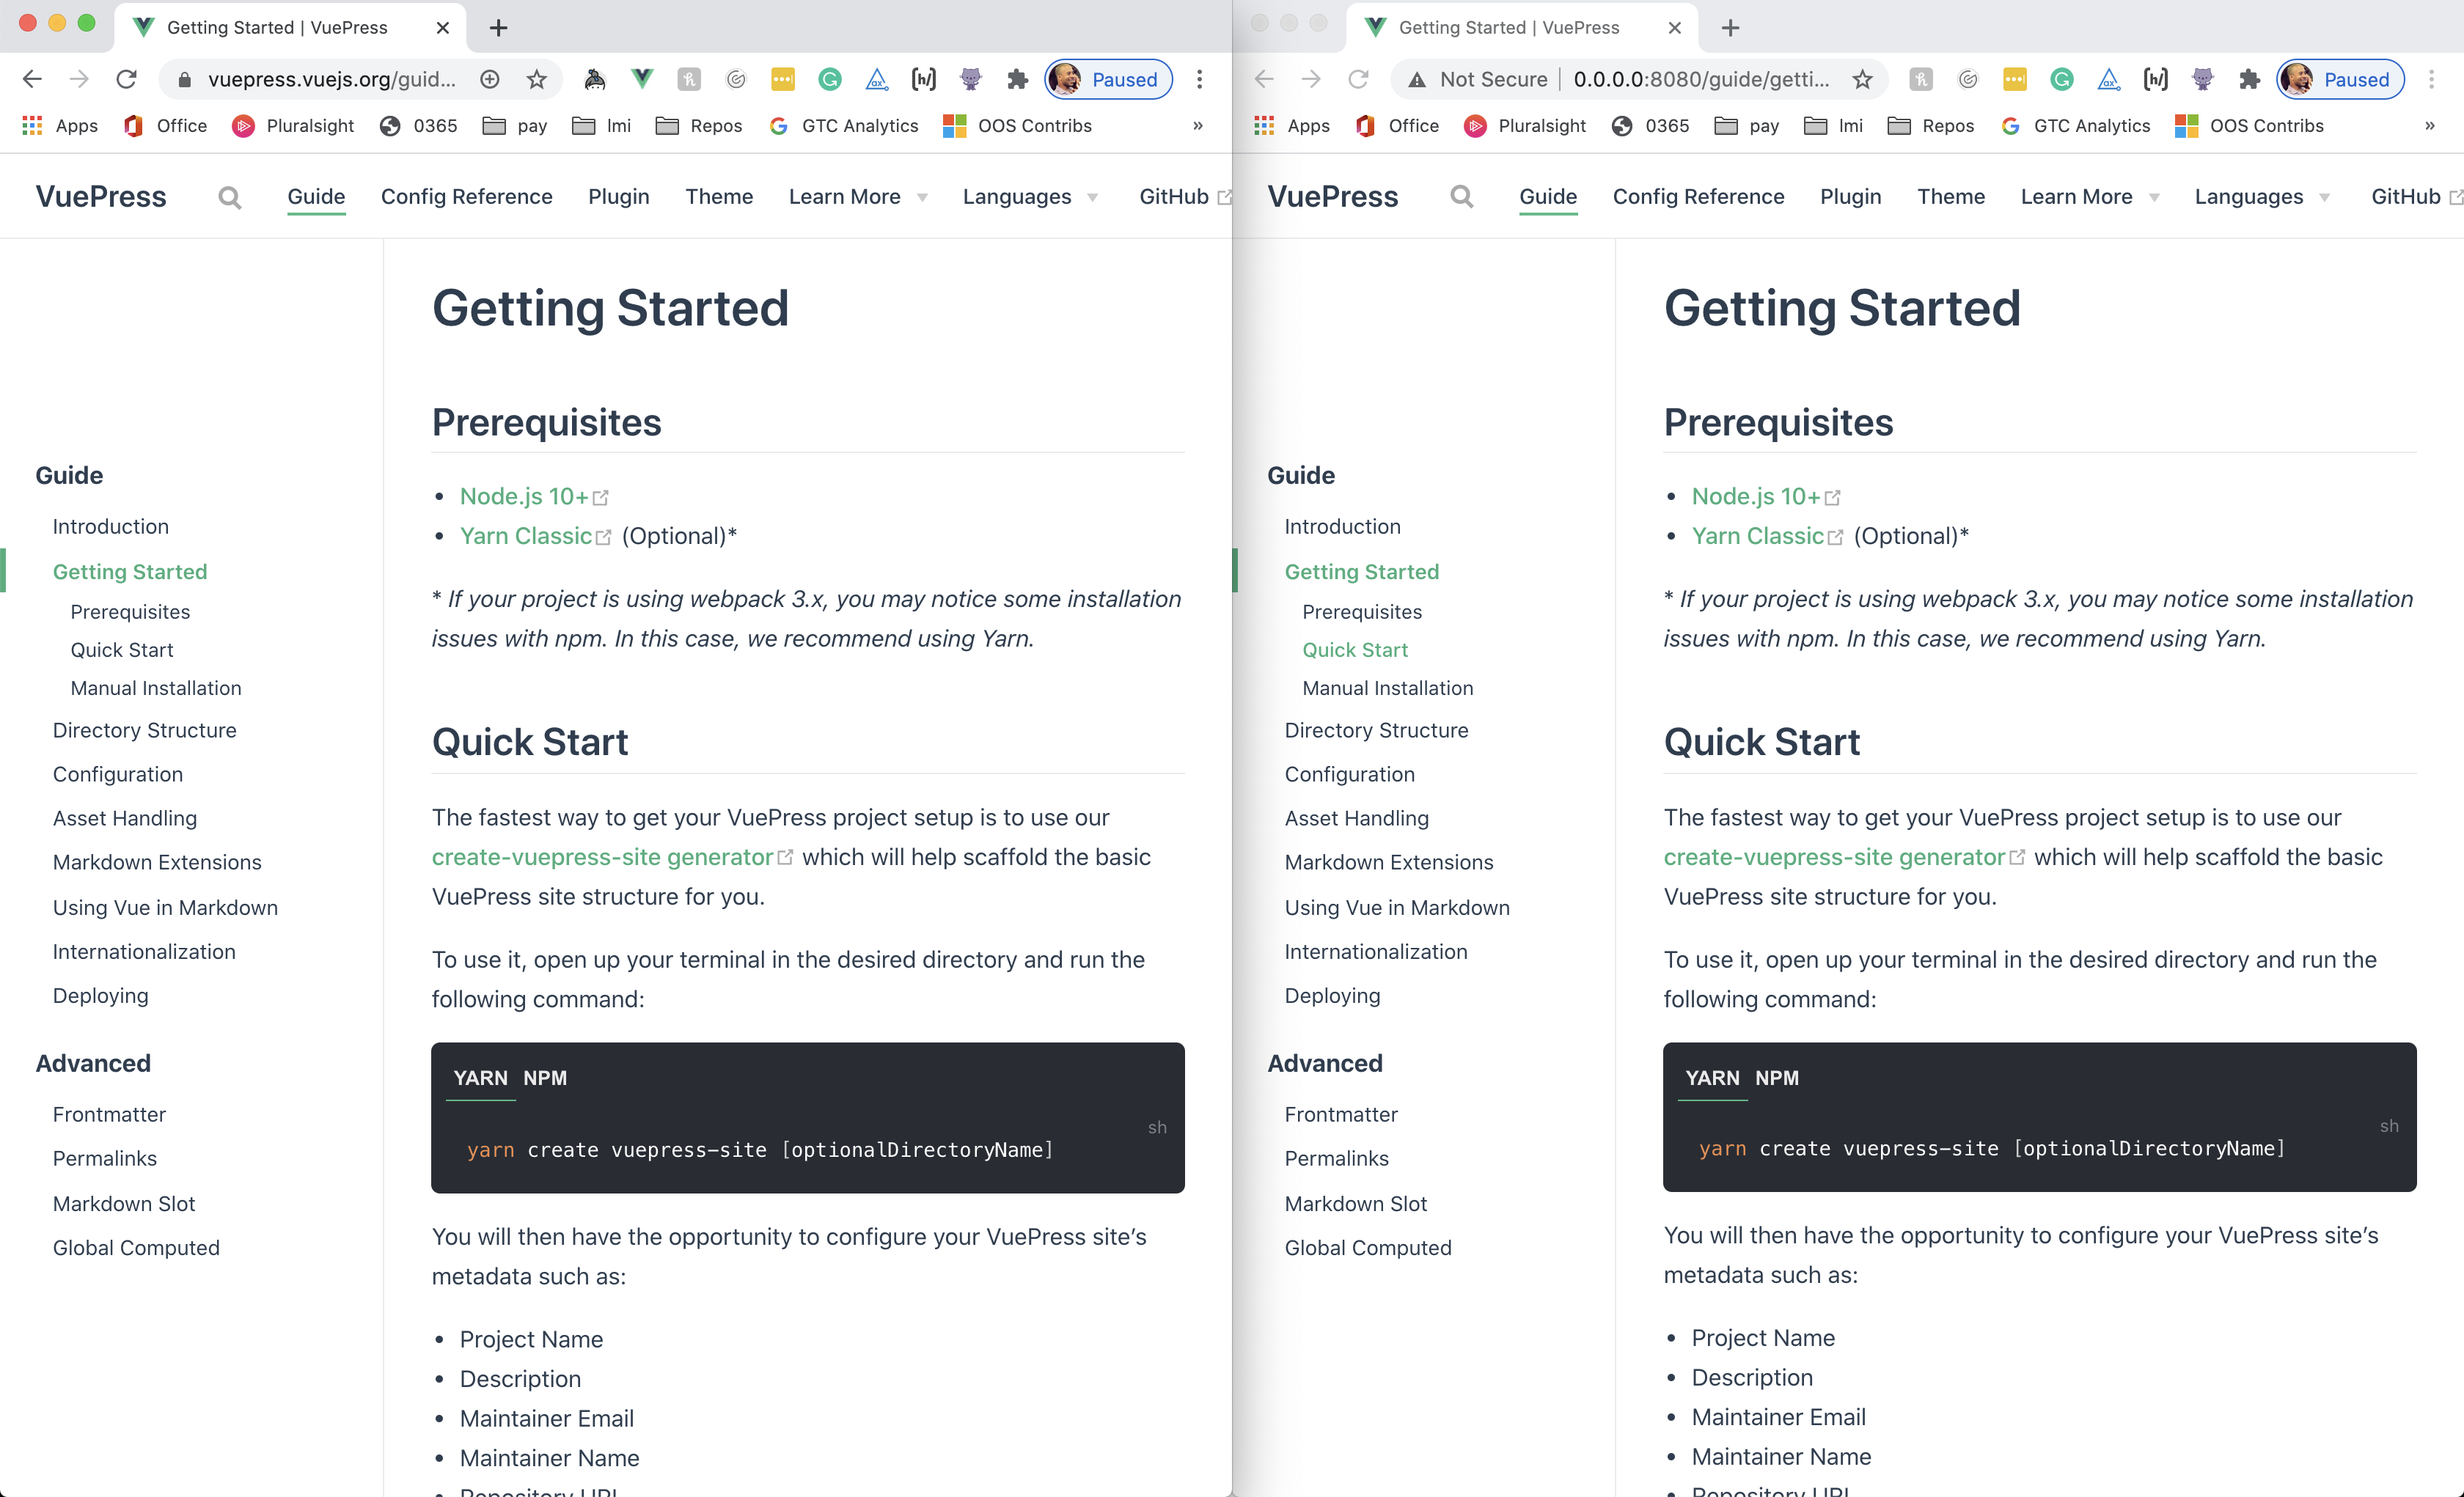Open the Pluralsight bookmark in left window

(x=293, y=126)
